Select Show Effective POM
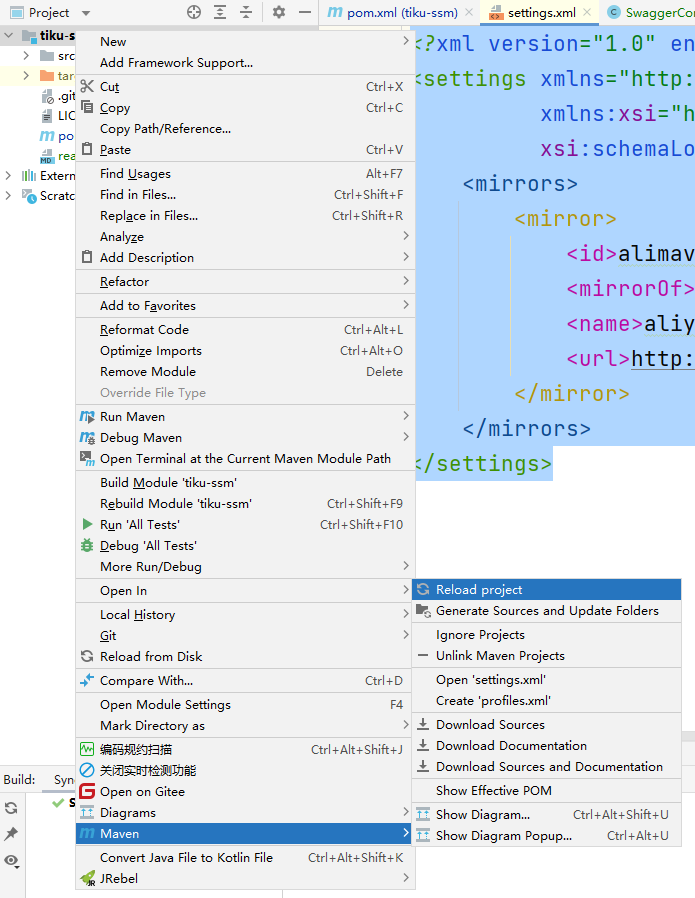This screenshot has height=898, width=695. [546, 790]
